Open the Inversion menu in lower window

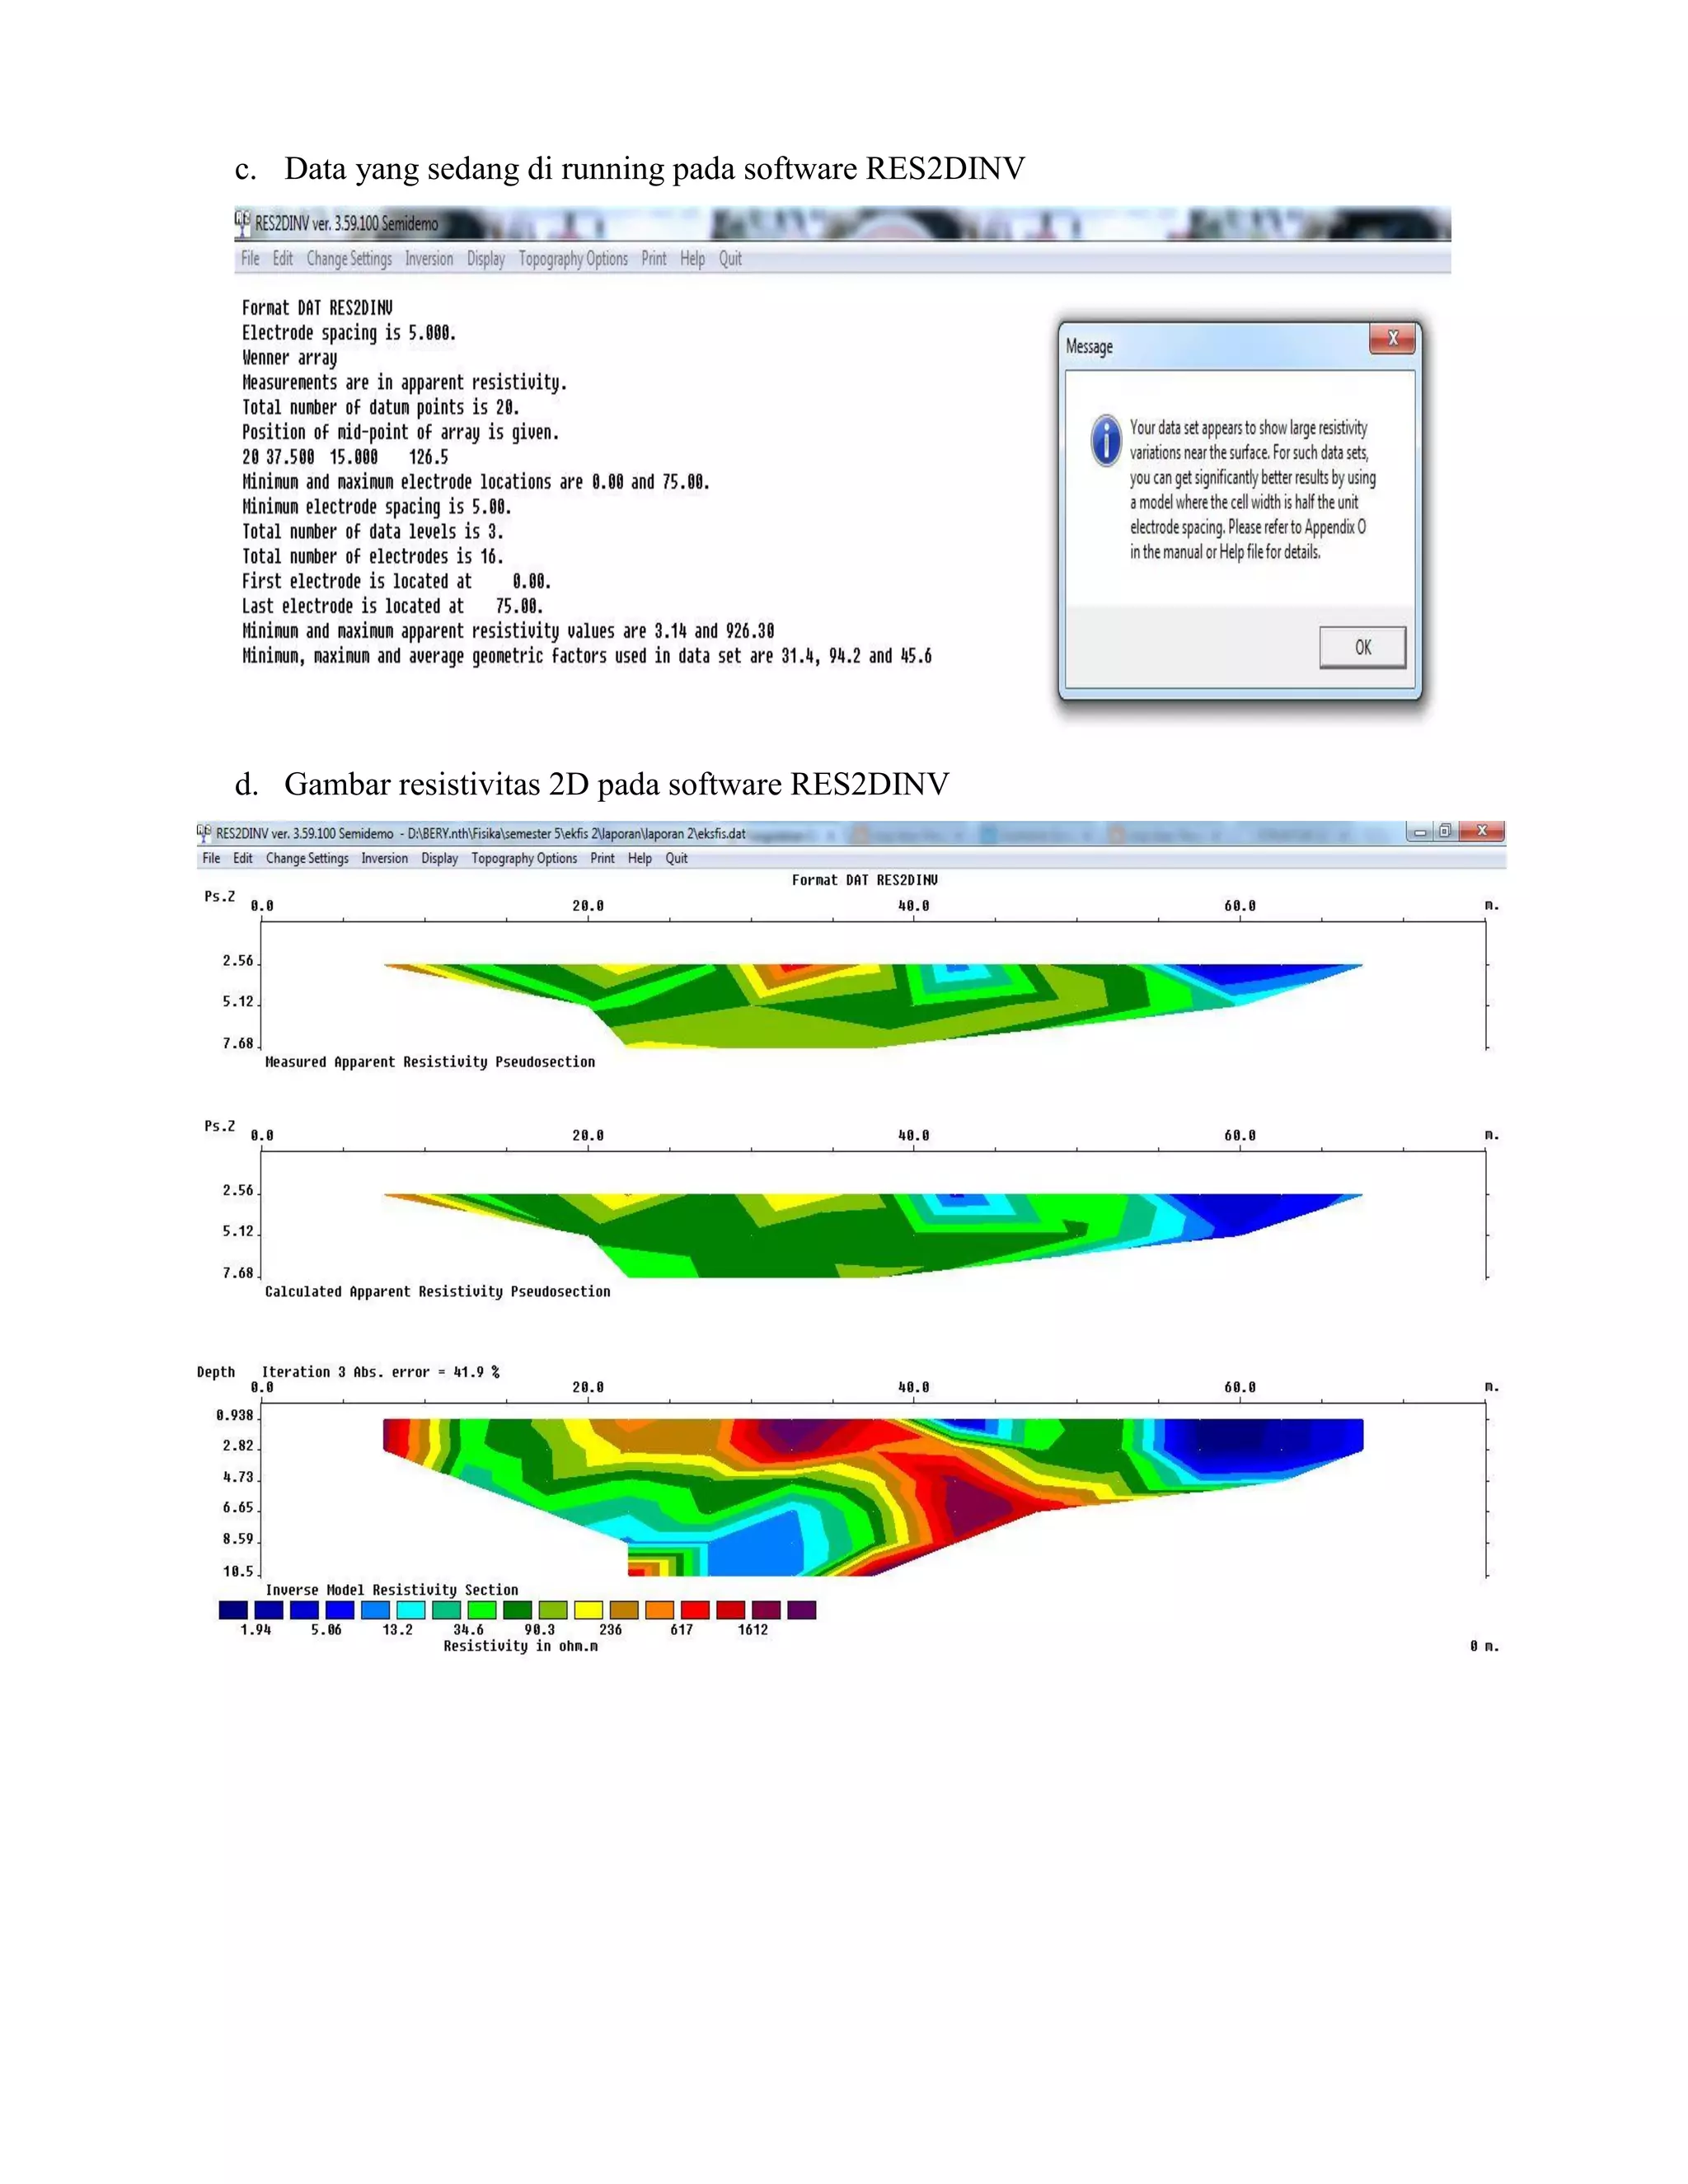(384, 858)
